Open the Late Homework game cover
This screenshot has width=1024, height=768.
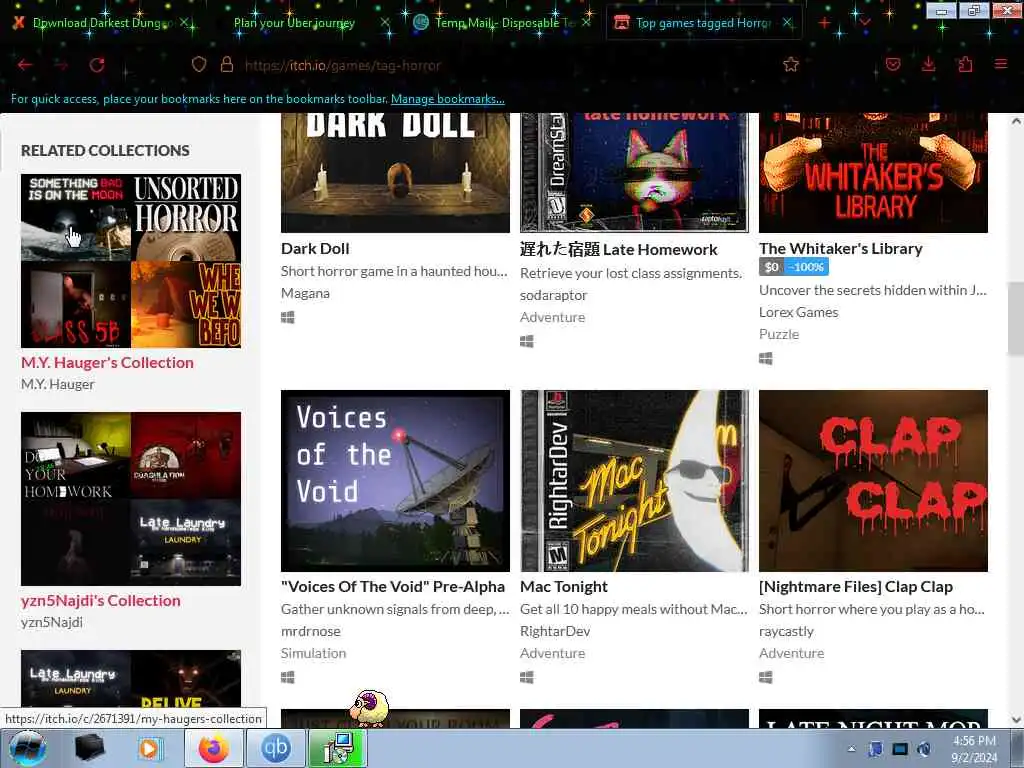(634, 172)
